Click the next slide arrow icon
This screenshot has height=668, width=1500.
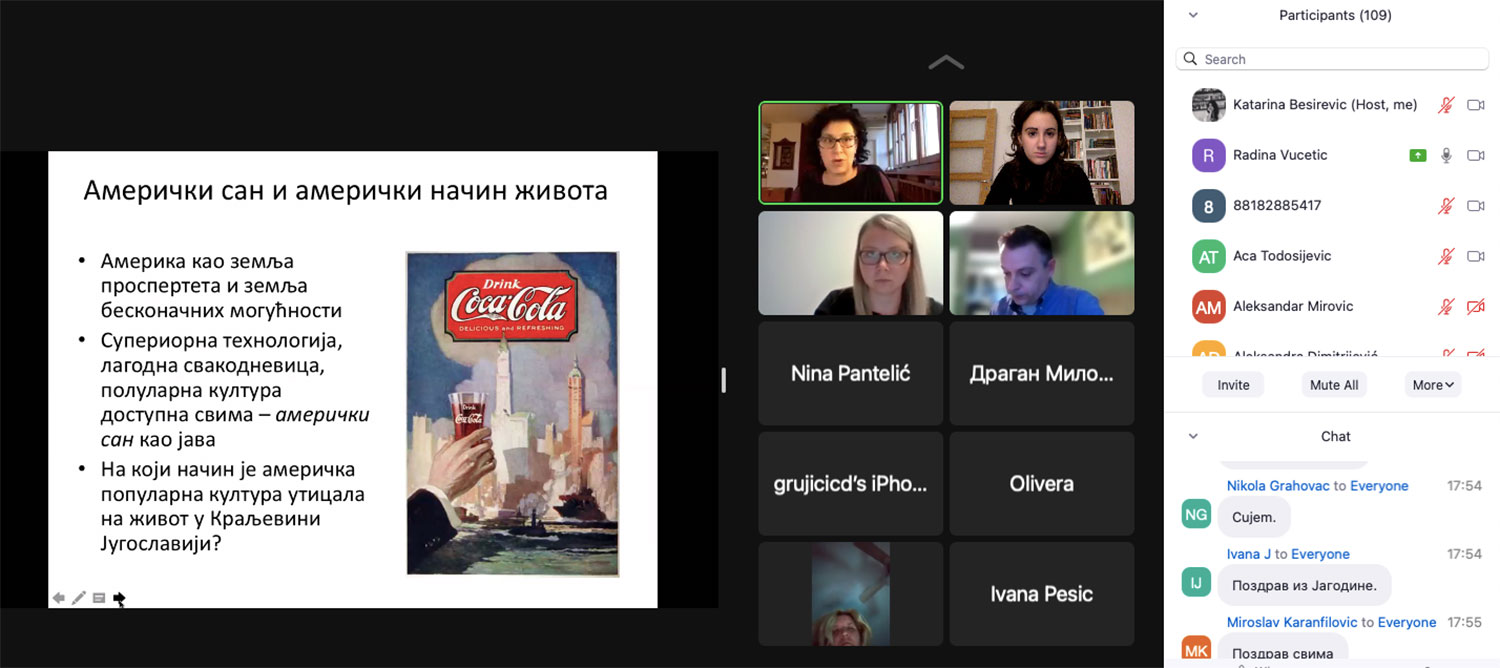tap(119, 598)
